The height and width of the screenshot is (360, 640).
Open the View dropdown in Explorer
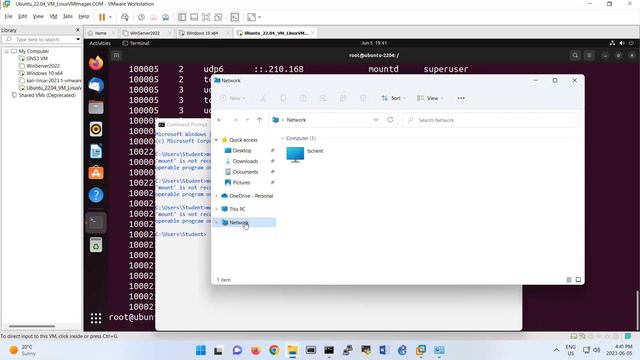[430, 98]
